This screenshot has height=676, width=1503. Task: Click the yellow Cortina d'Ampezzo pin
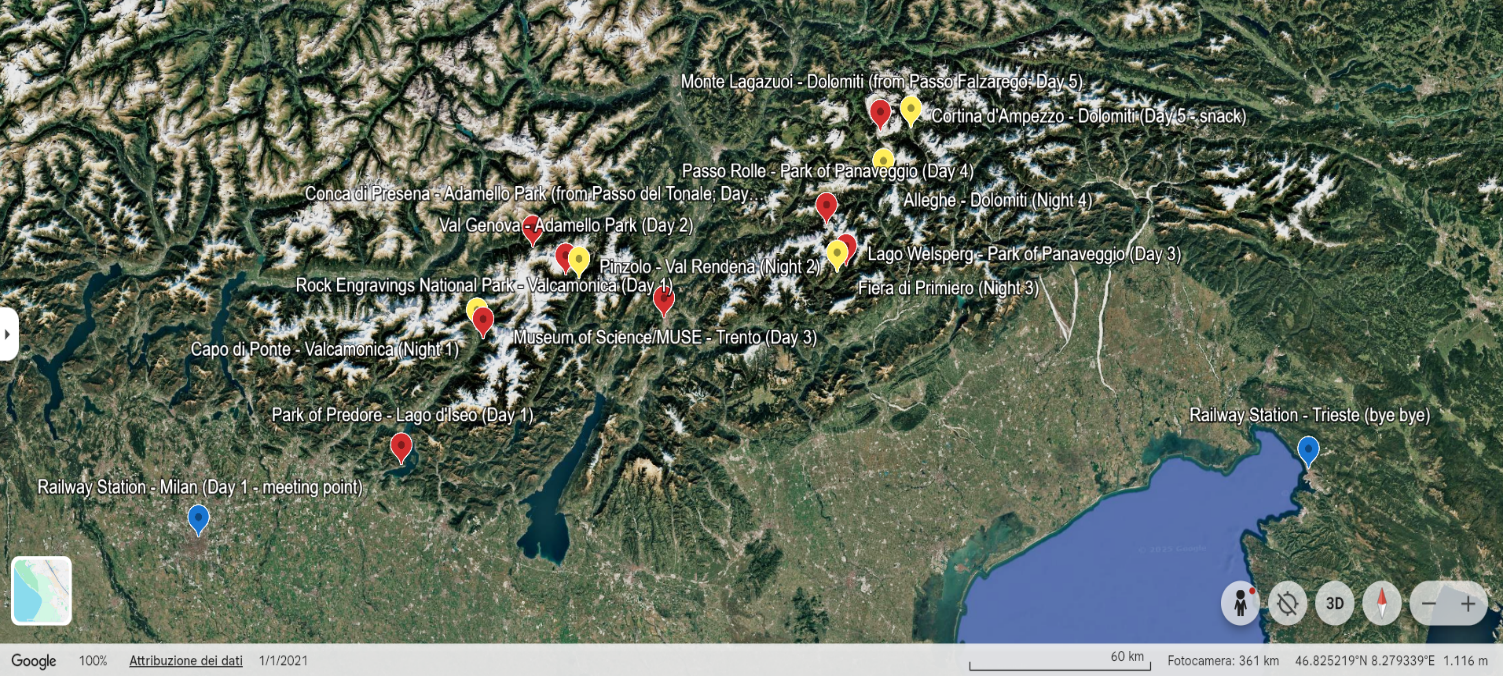(910, 109)
